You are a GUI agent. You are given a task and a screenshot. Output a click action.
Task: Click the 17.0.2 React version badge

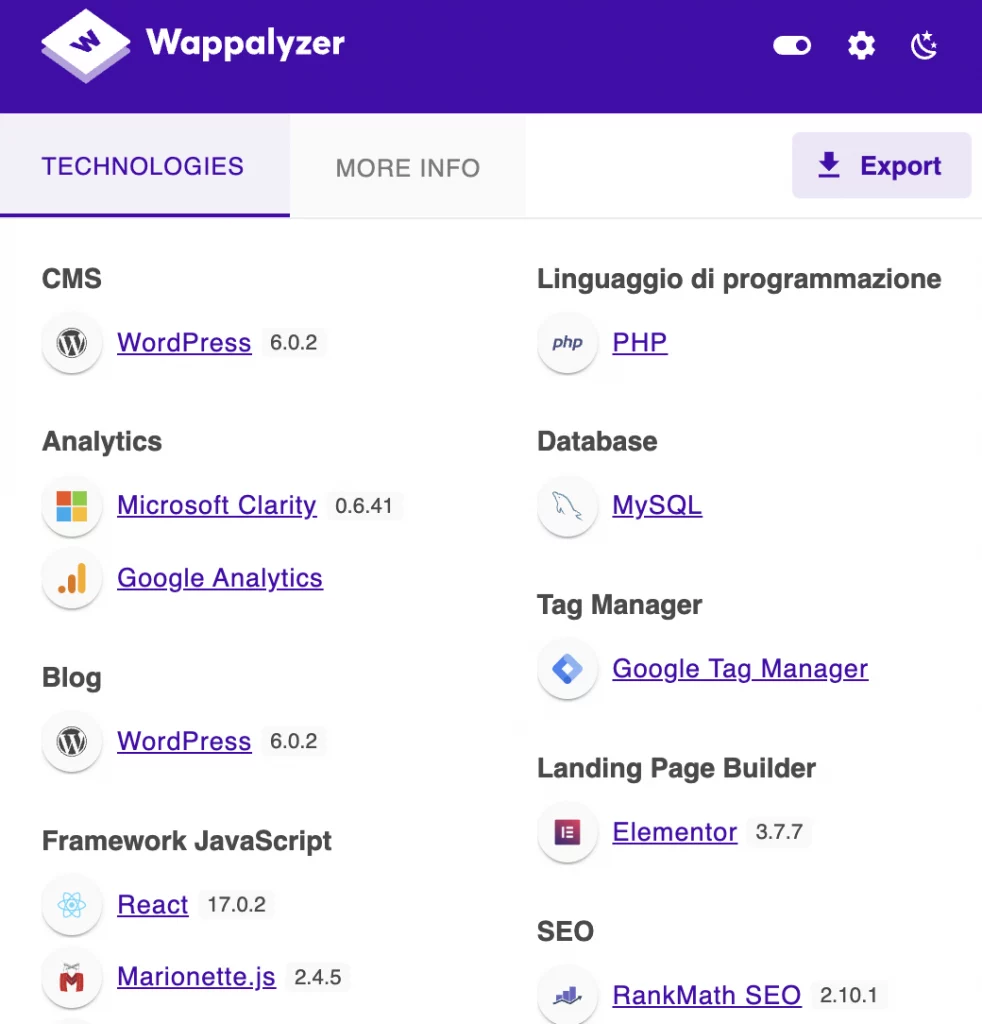pos(236,904)
